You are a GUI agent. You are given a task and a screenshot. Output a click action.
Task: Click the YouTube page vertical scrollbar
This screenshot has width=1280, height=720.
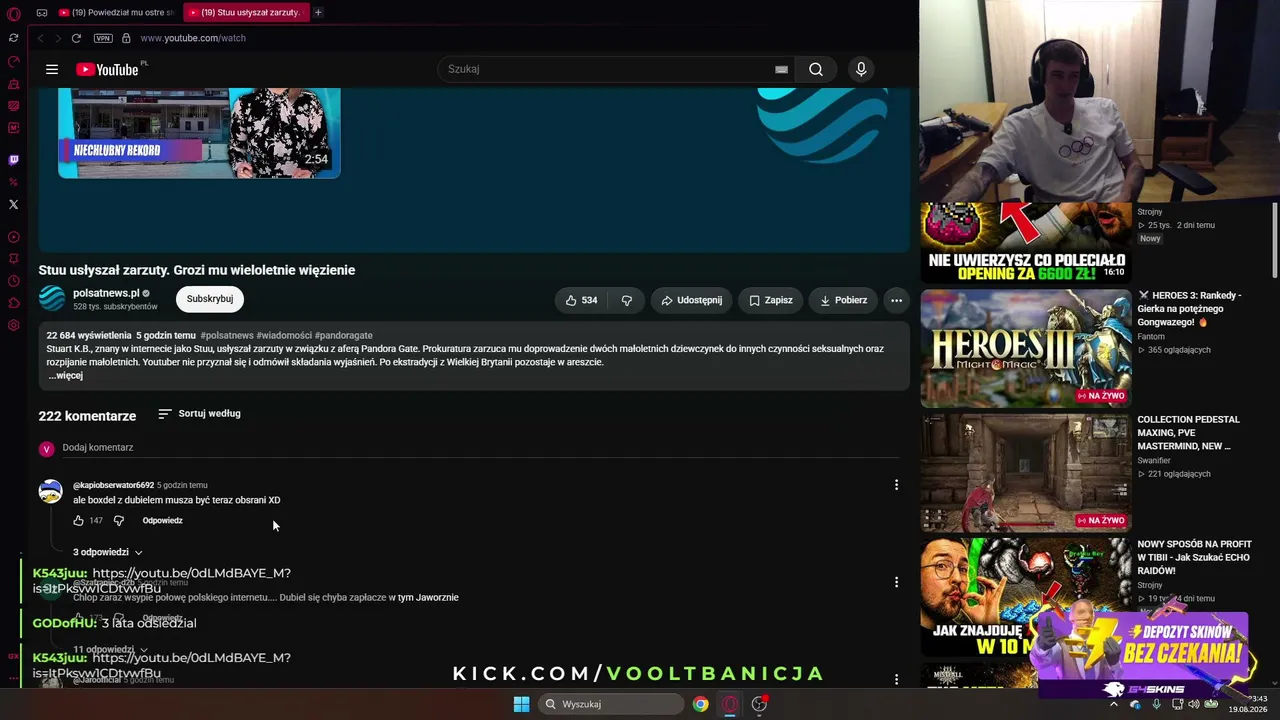(x=1275, y=240)
